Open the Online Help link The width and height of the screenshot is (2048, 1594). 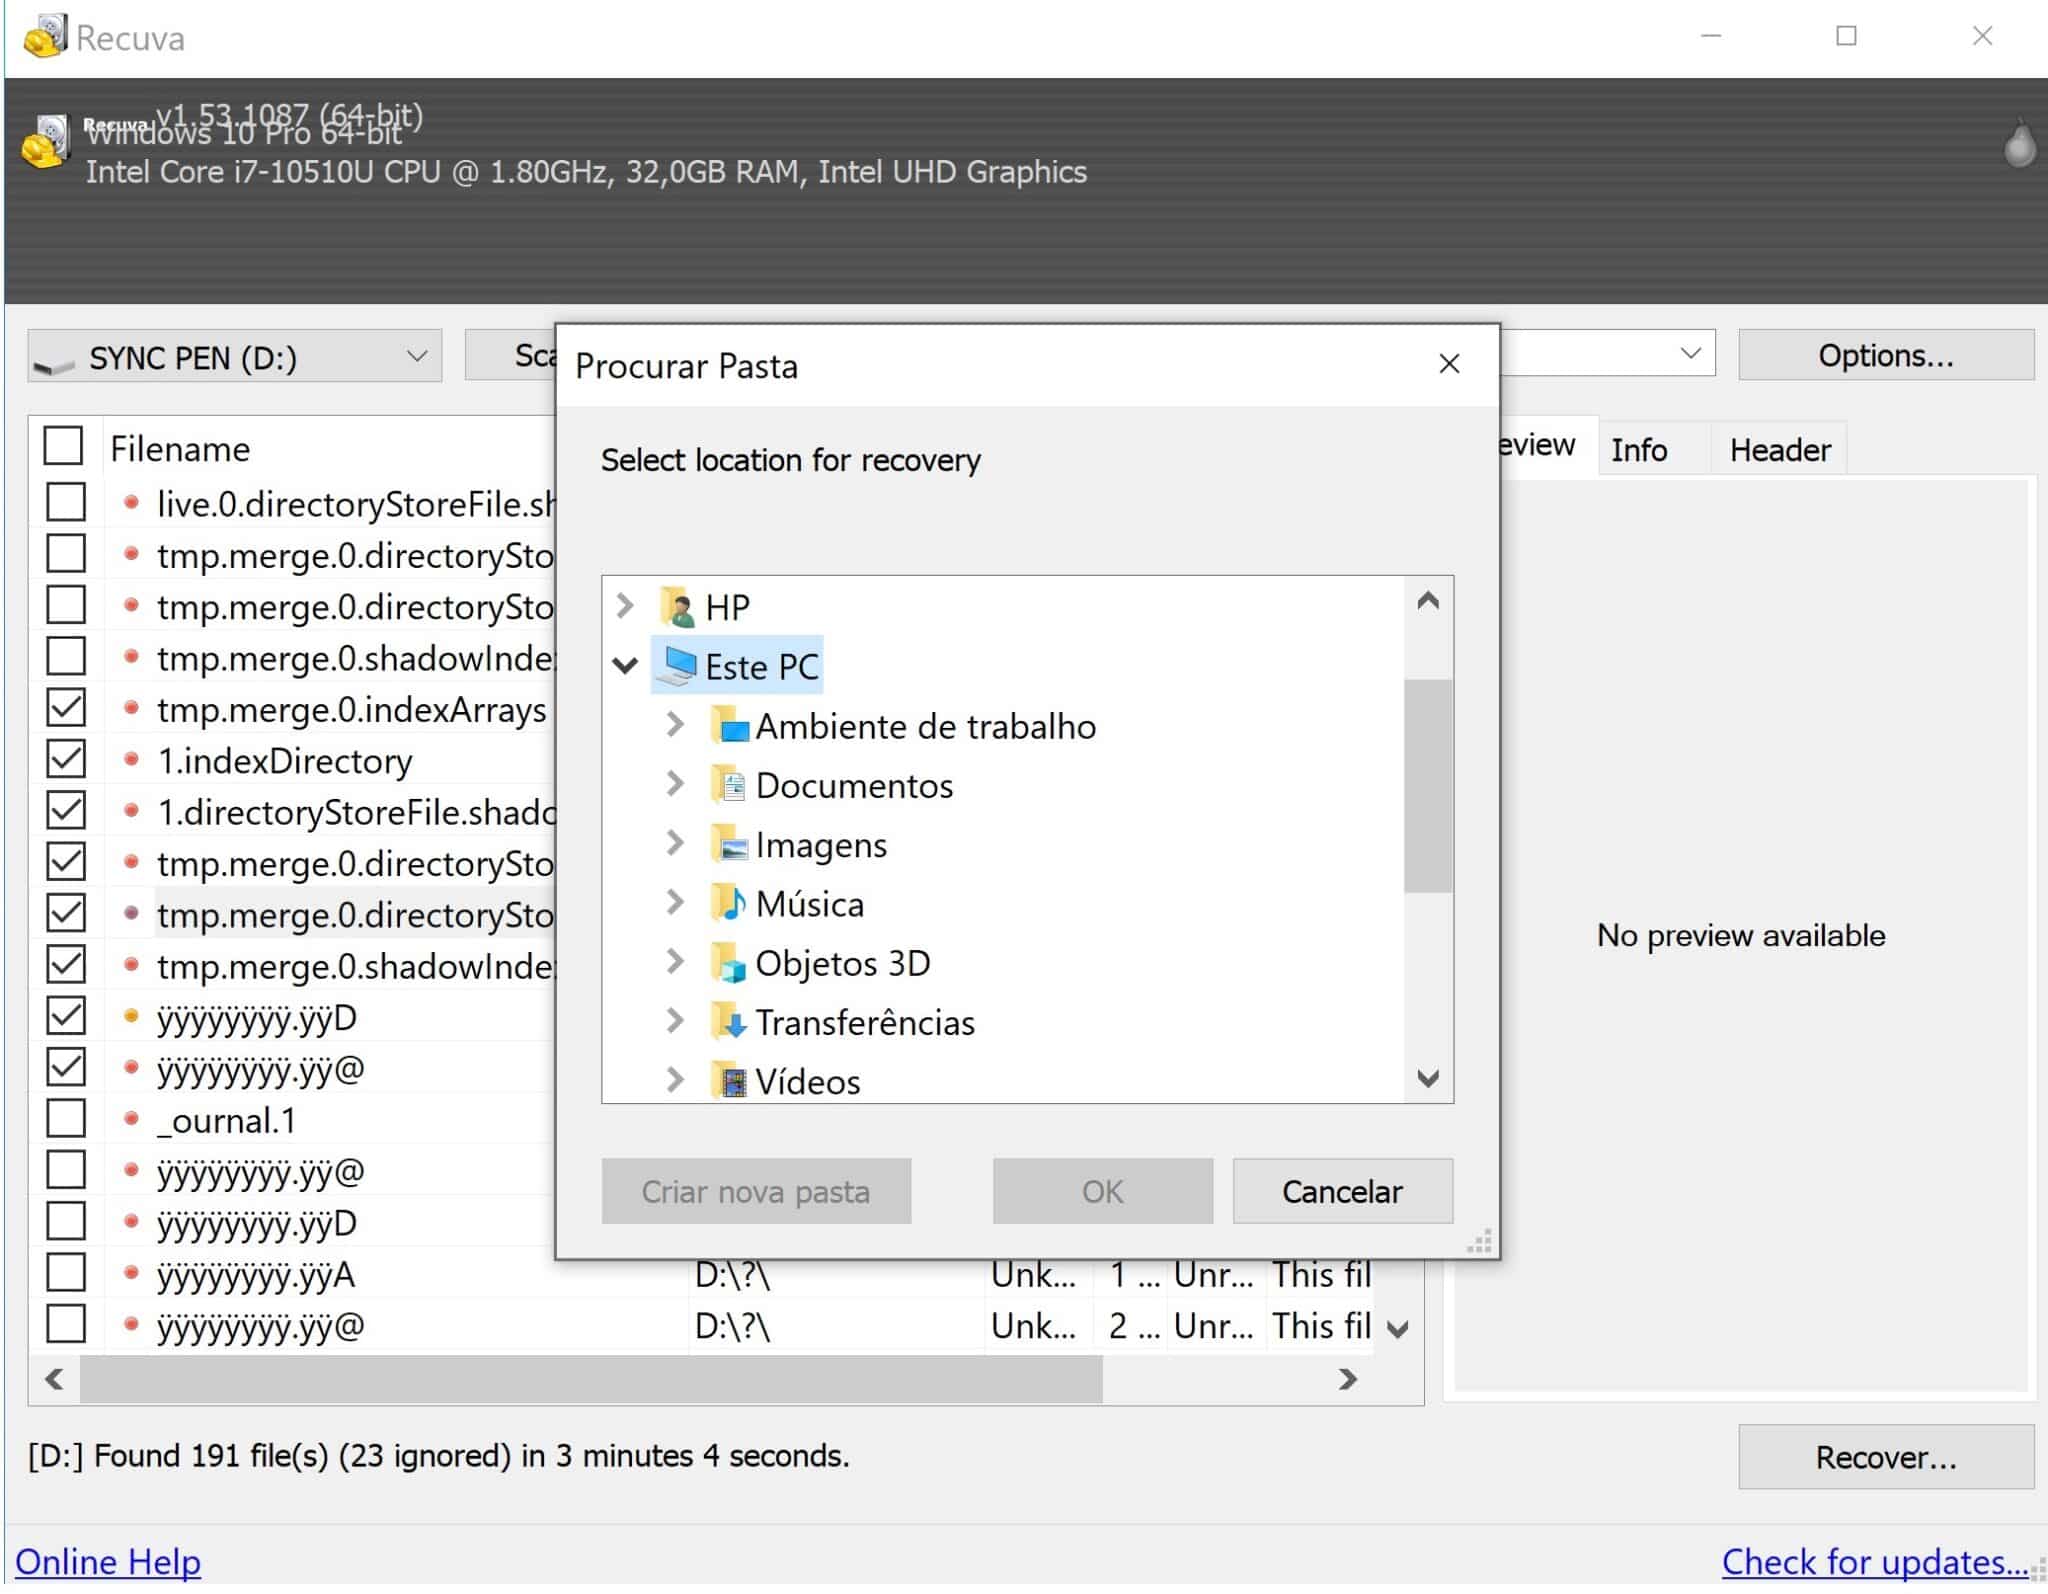pyautogui.click(x=108, y=1563)
